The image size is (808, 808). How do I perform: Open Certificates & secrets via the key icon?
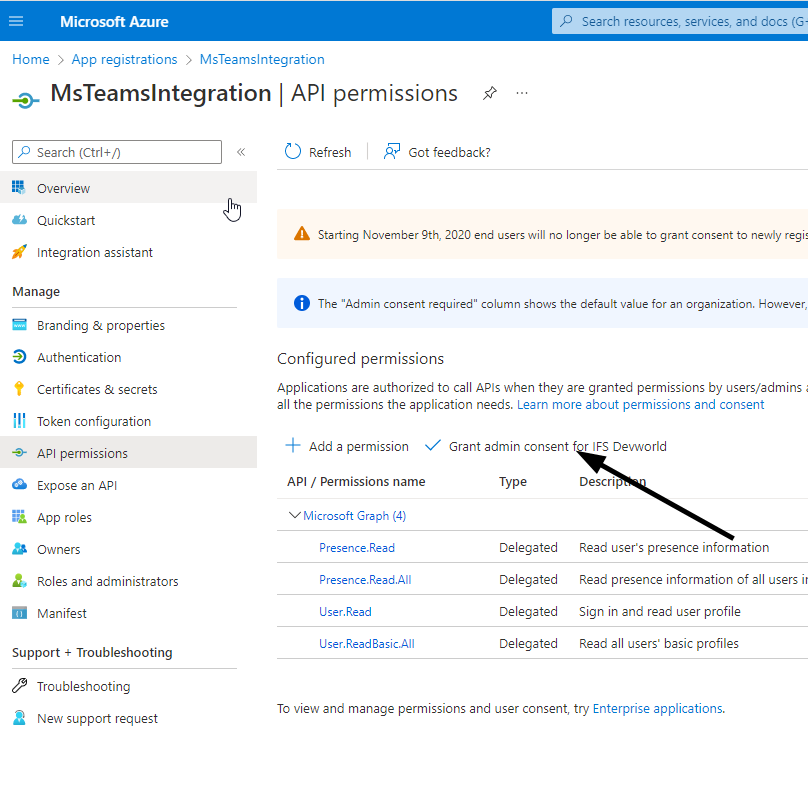(x=21, y=389)
